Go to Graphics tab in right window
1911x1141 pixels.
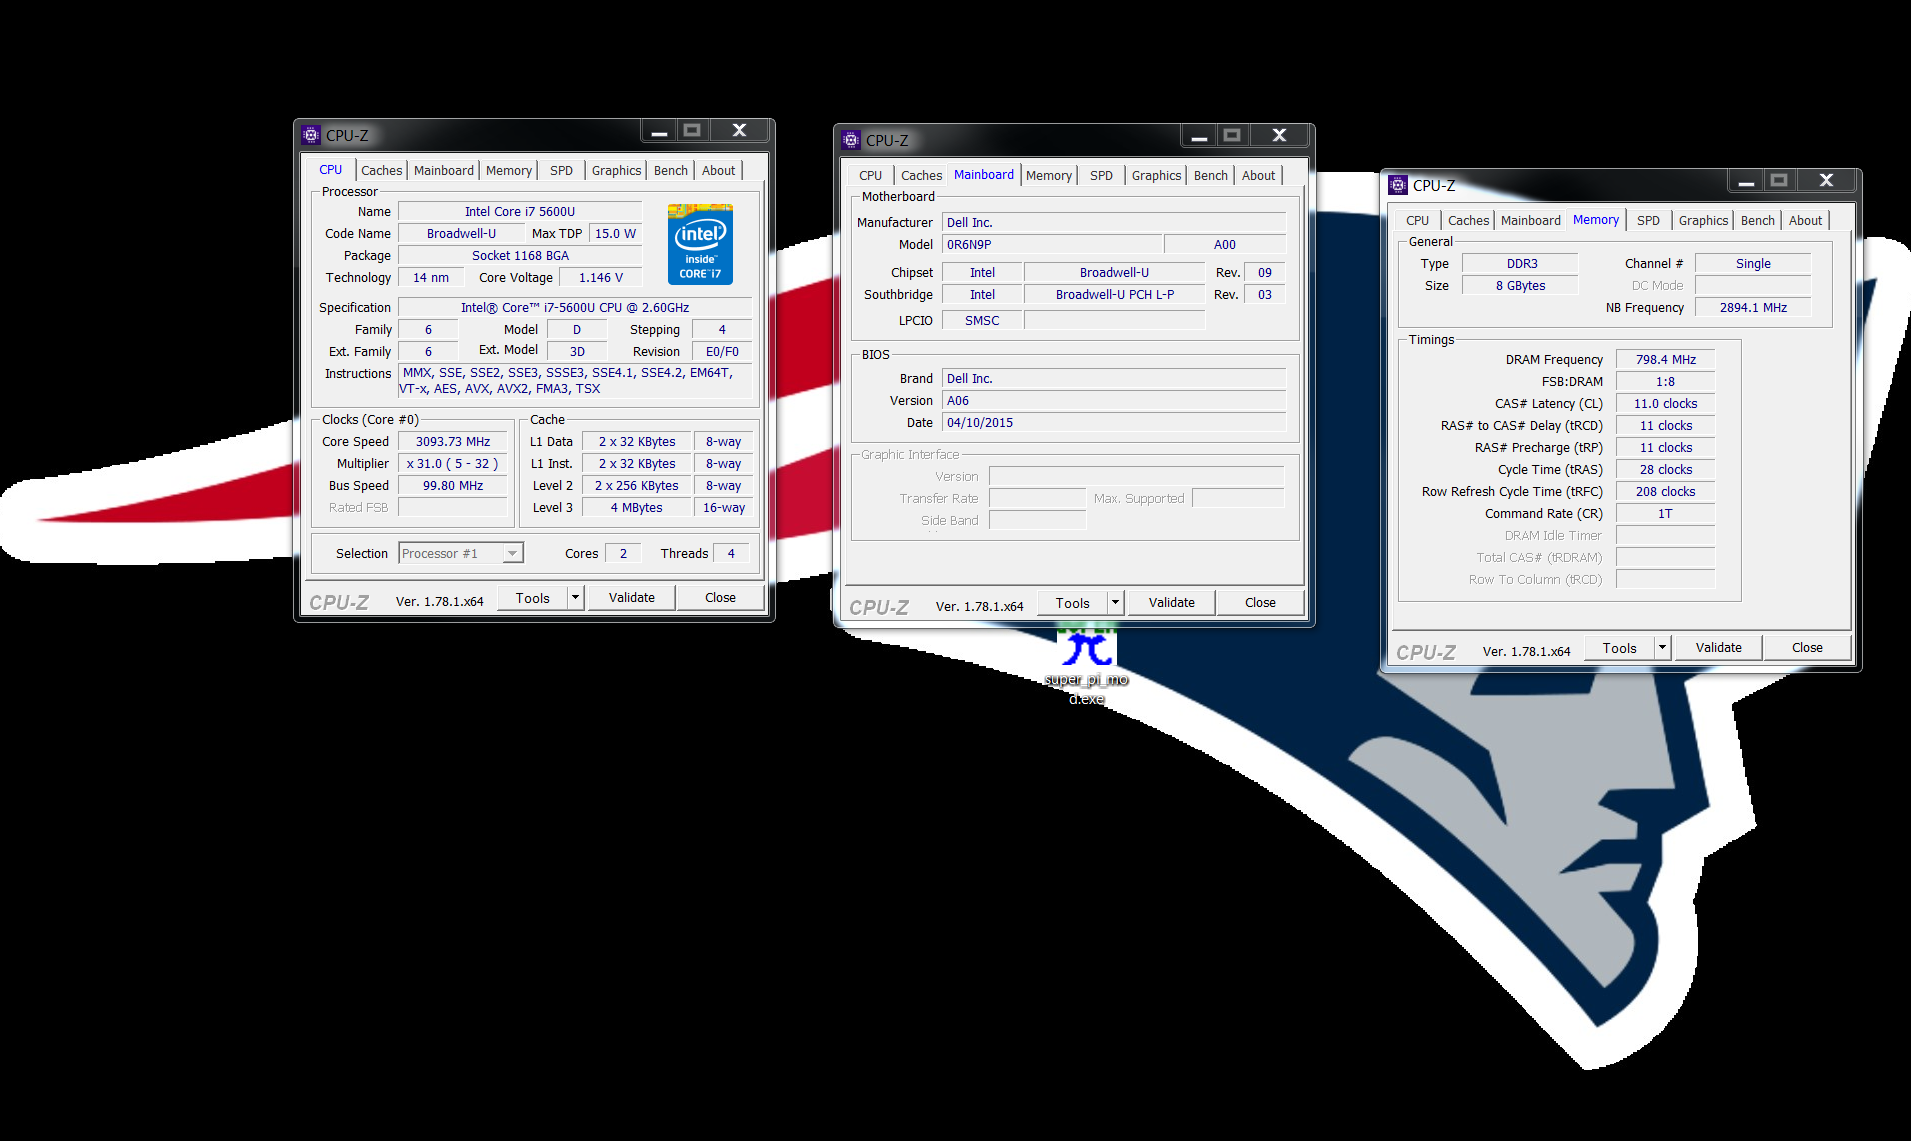(x=1703, y=221)
